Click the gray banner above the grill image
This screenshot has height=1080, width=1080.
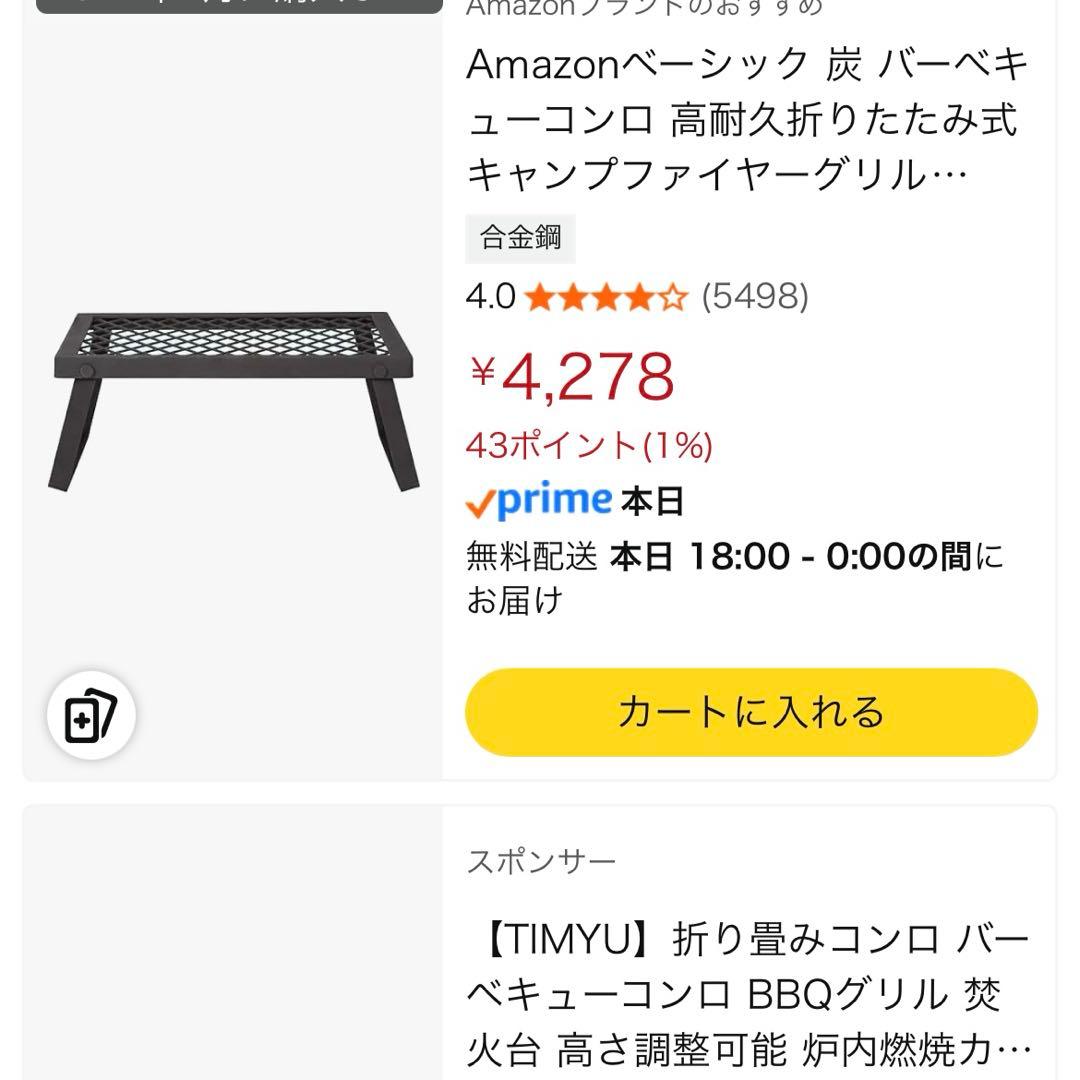(239, 5)
